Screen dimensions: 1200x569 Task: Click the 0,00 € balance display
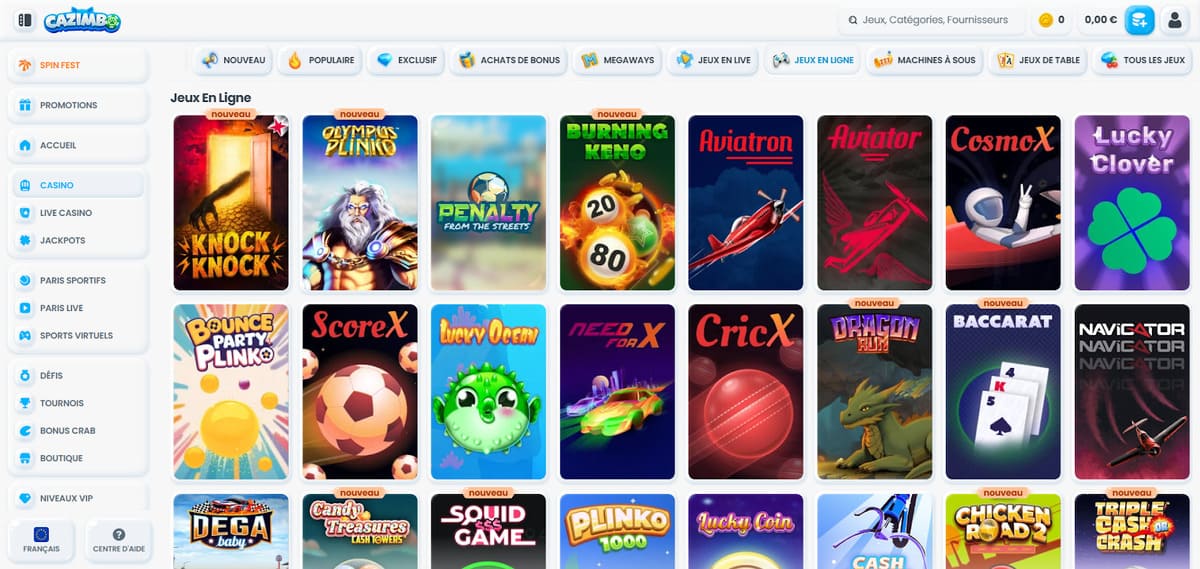click(x=1100, y=20)
